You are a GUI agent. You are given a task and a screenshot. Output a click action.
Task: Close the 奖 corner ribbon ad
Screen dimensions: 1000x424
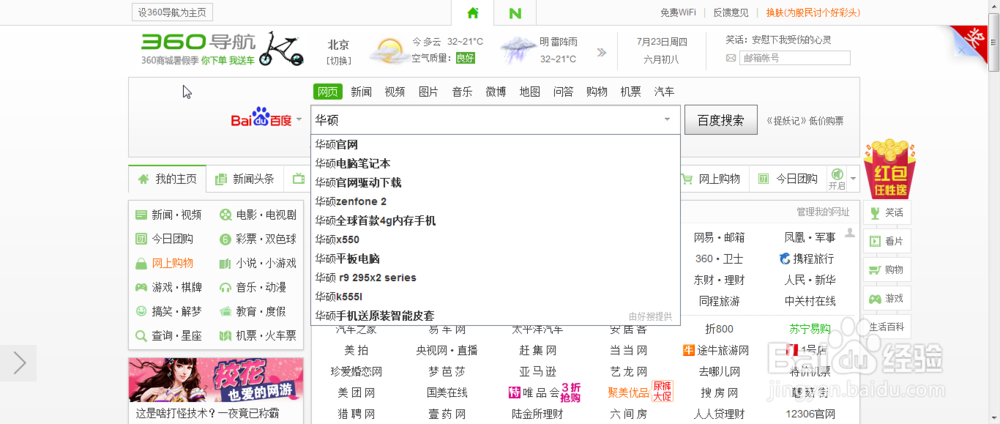(x=962, y=50)
